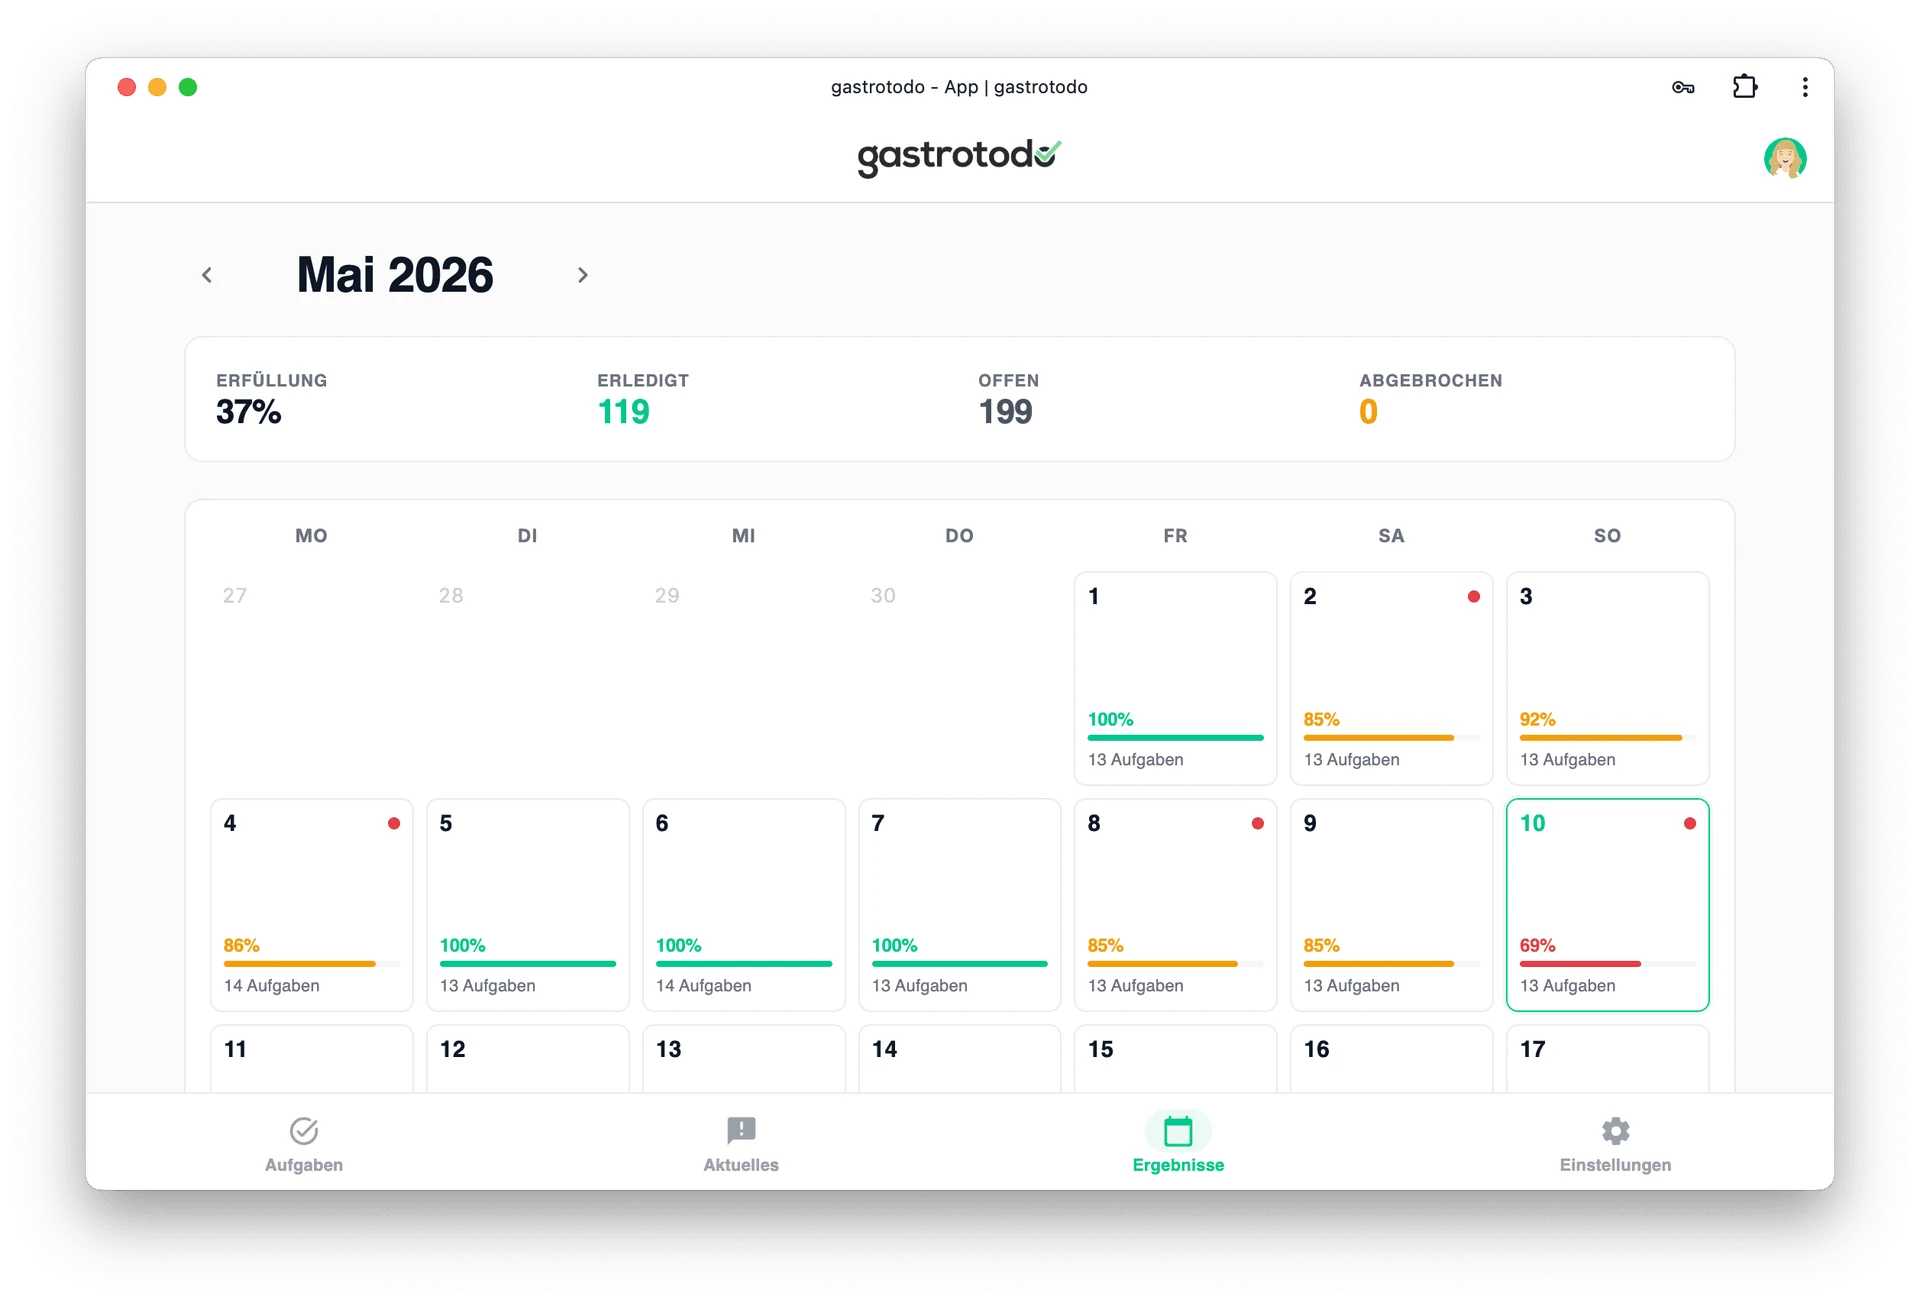
Task: Open the three-dot browser menu
Action: tap(1805, 87)
